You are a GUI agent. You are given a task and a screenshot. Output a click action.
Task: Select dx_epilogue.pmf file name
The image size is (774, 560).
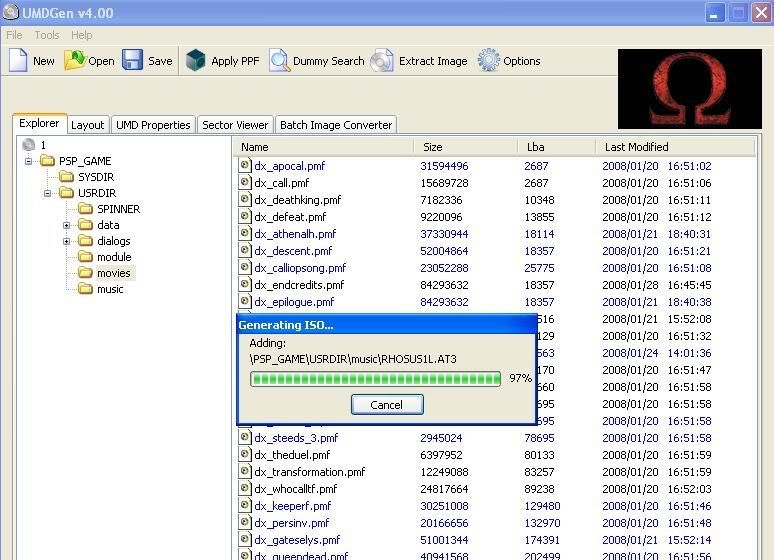(294, 302)
